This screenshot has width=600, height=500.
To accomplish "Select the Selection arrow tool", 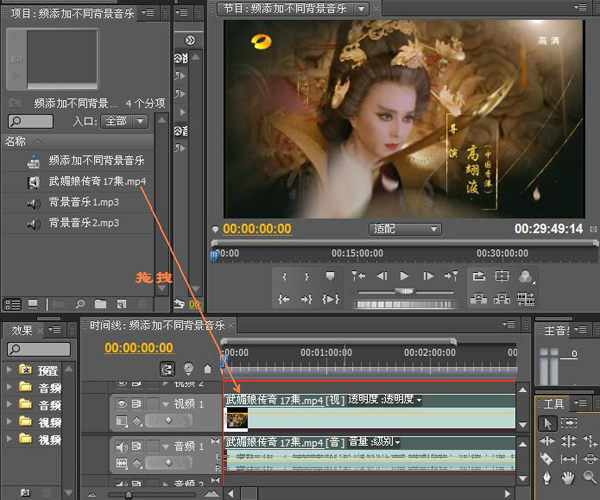I will point(547,423).
